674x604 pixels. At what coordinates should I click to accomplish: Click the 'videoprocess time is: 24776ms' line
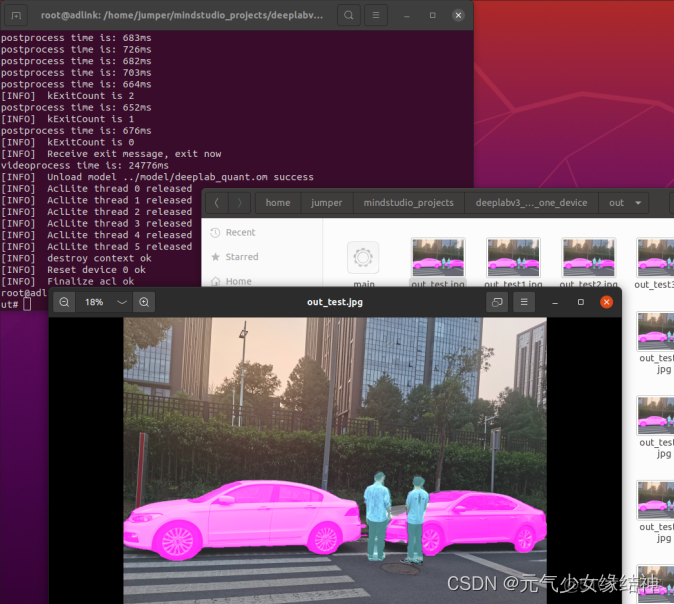click(85, 166)
